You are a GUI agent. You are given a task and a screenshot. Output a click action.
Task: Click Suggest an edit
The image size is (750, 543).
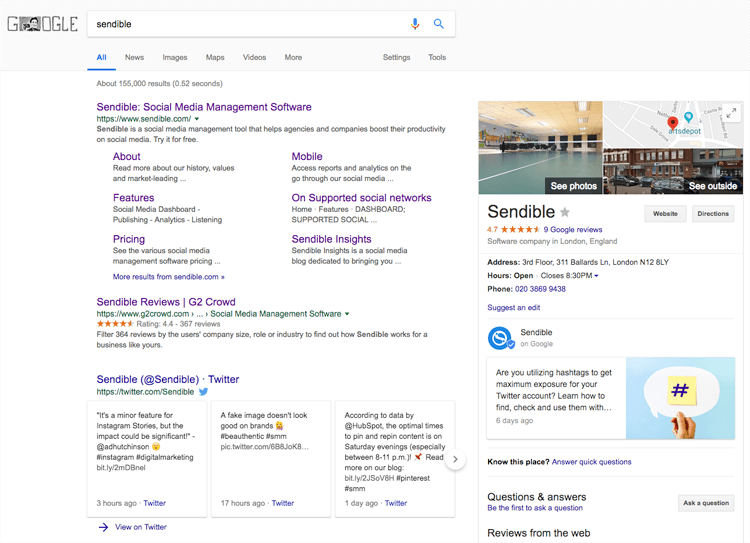[x=514, y=308]
